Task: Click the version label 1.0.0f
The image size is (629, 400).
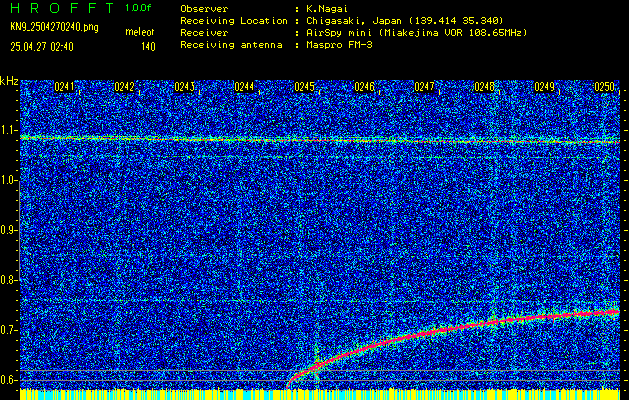Action: click(138, 8)
